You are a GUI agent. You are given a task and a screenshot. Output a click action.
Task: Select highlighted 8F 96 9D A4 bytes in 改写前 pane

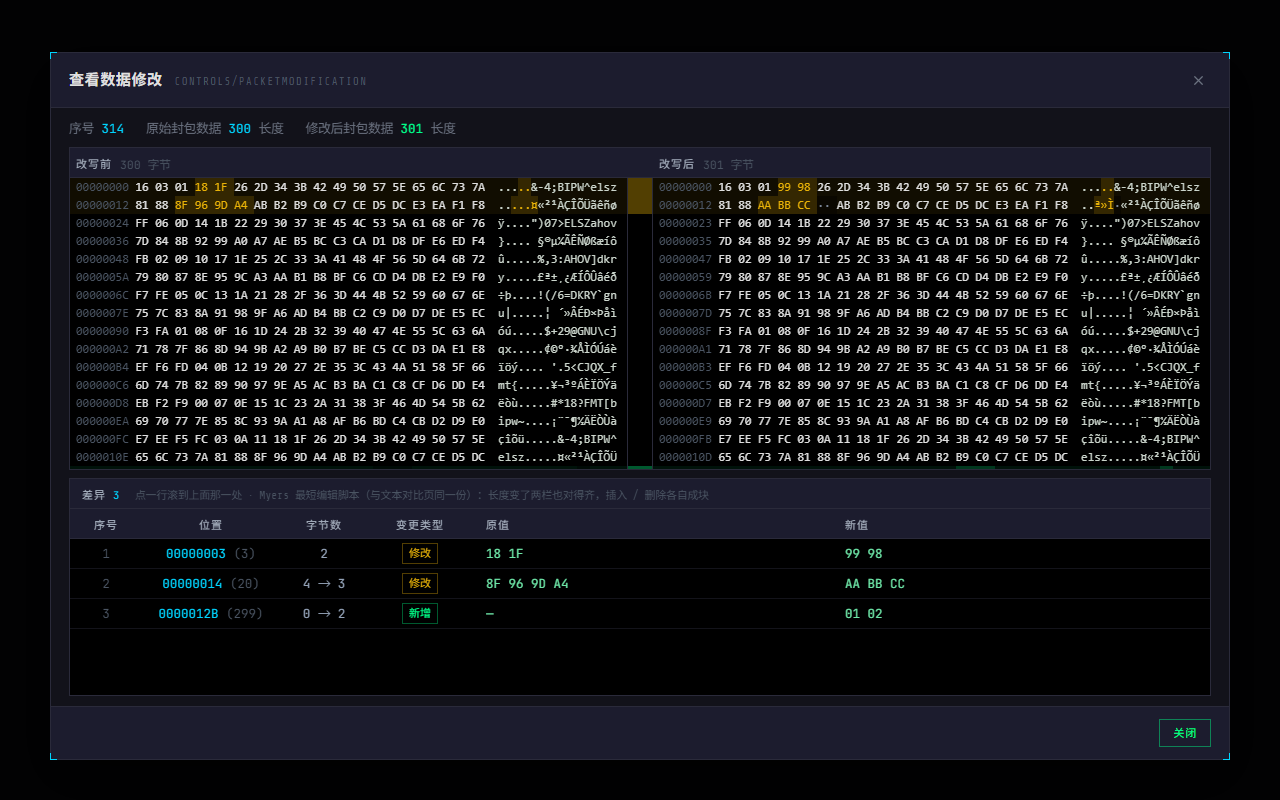click(212, 205)
